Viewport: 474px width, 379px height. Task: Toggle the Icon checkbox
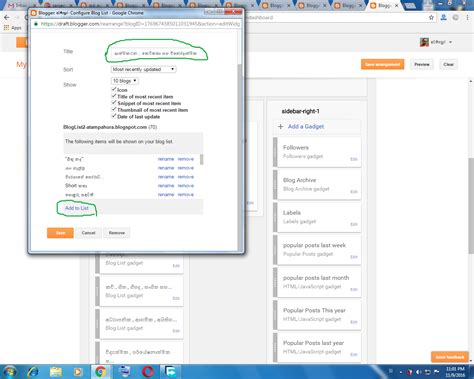tap(114, 89)
